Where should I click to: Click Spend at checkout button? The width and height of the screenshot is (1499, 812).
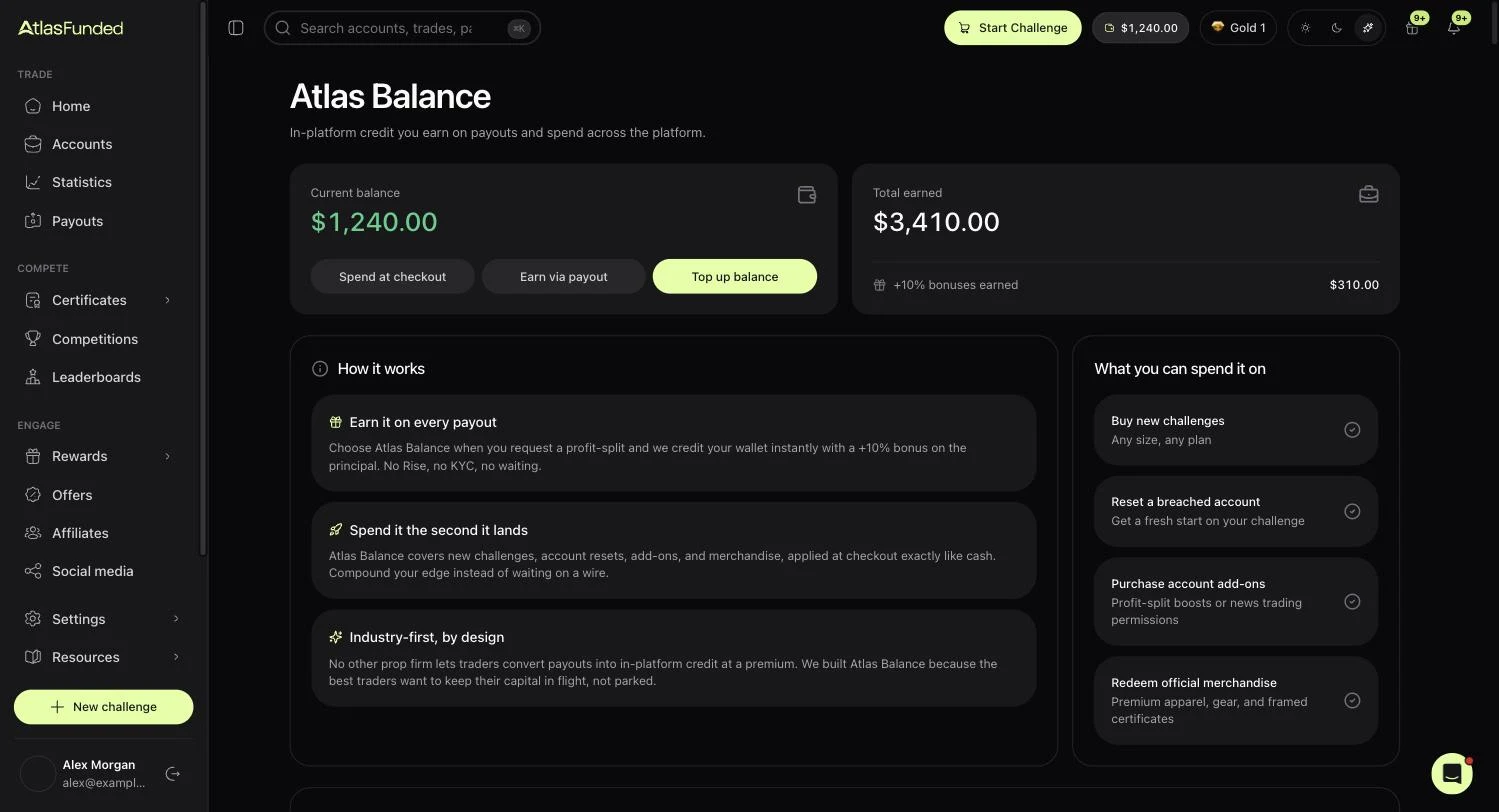[x=392, y=277]
